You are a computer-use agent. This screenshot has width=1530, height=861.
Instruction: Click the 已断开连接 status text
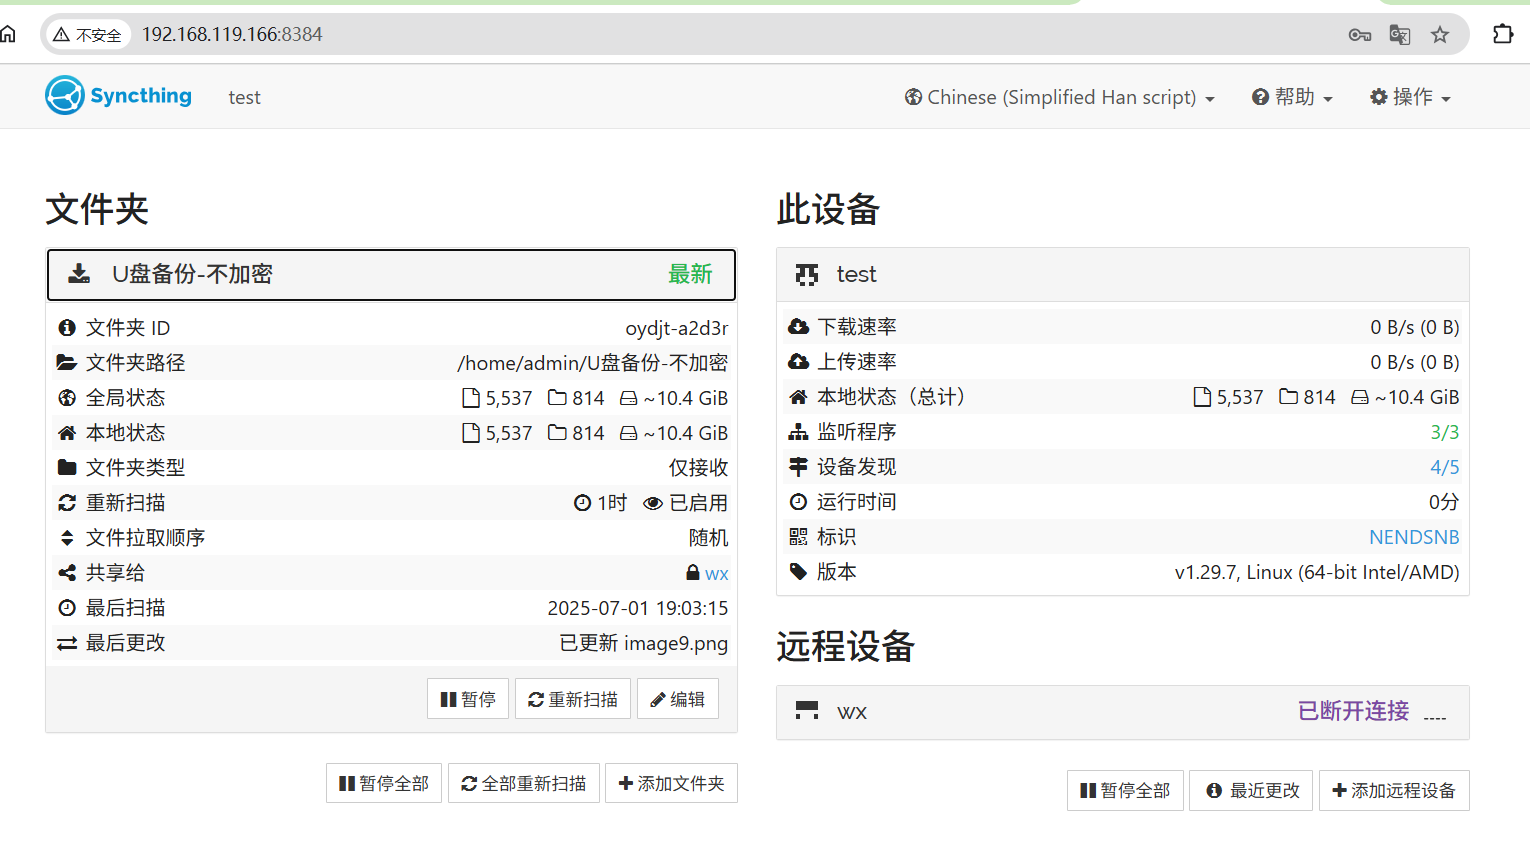click(1353, 711)
